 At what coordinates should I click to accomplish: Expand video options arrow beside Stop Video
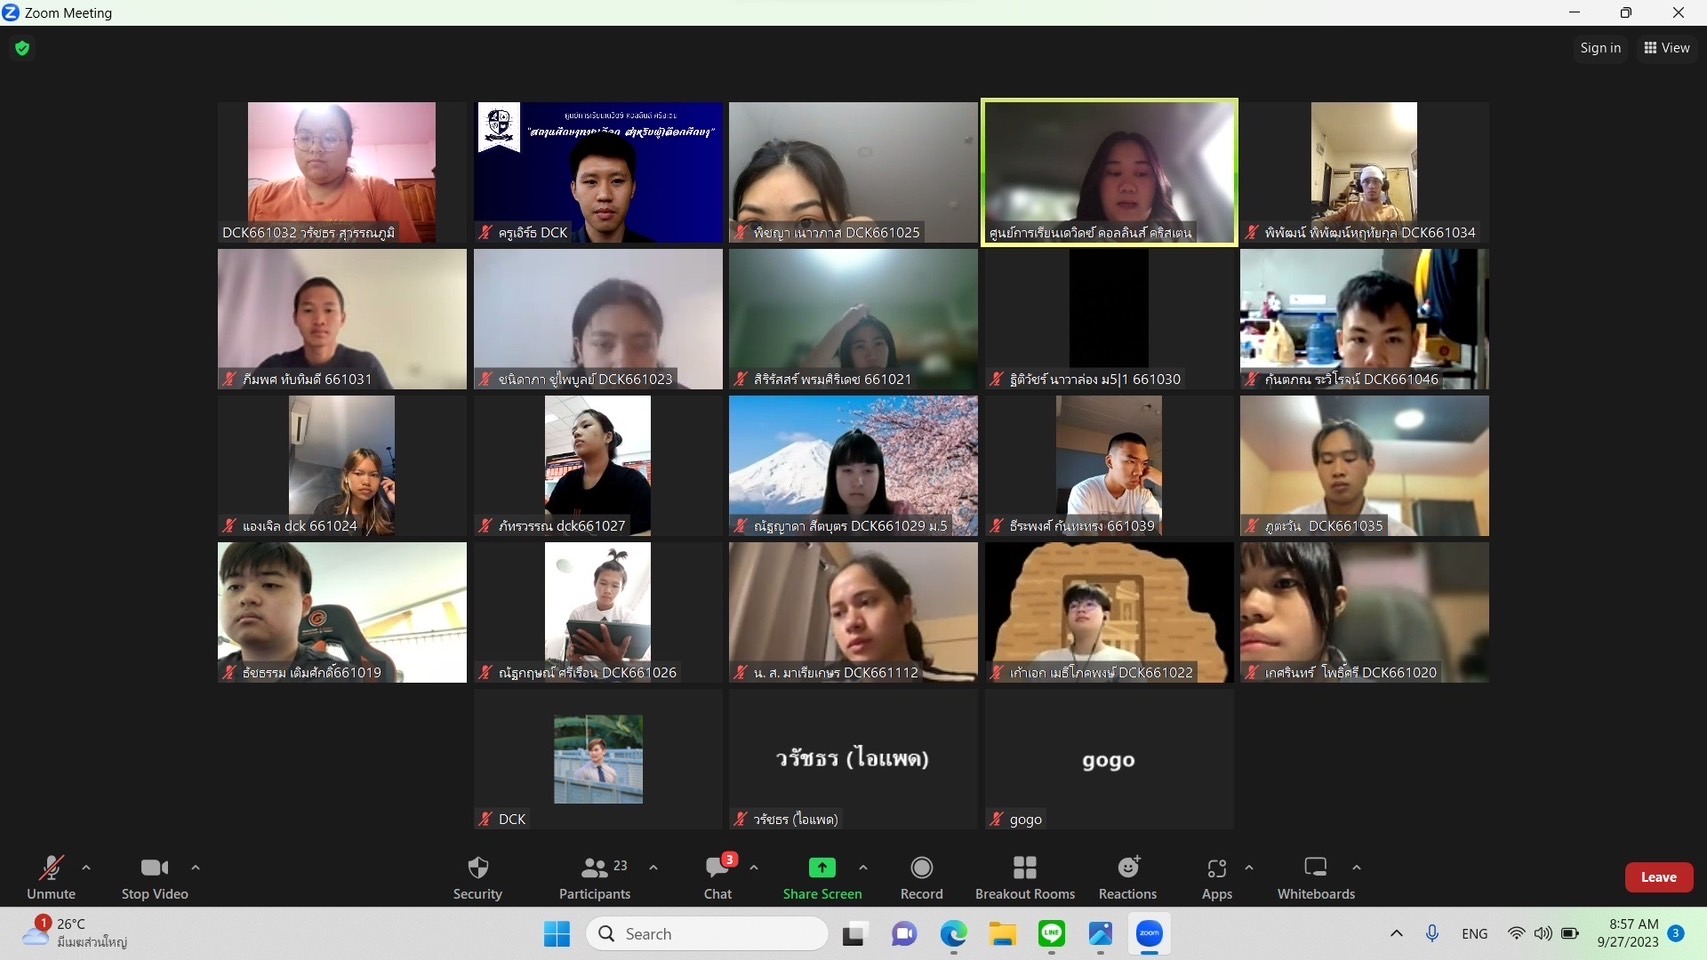[195, 868]
